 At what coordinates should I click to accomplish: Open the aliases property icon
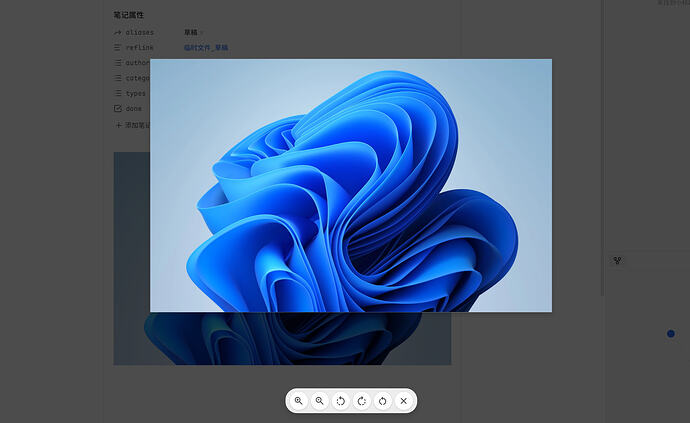[117, 33]
